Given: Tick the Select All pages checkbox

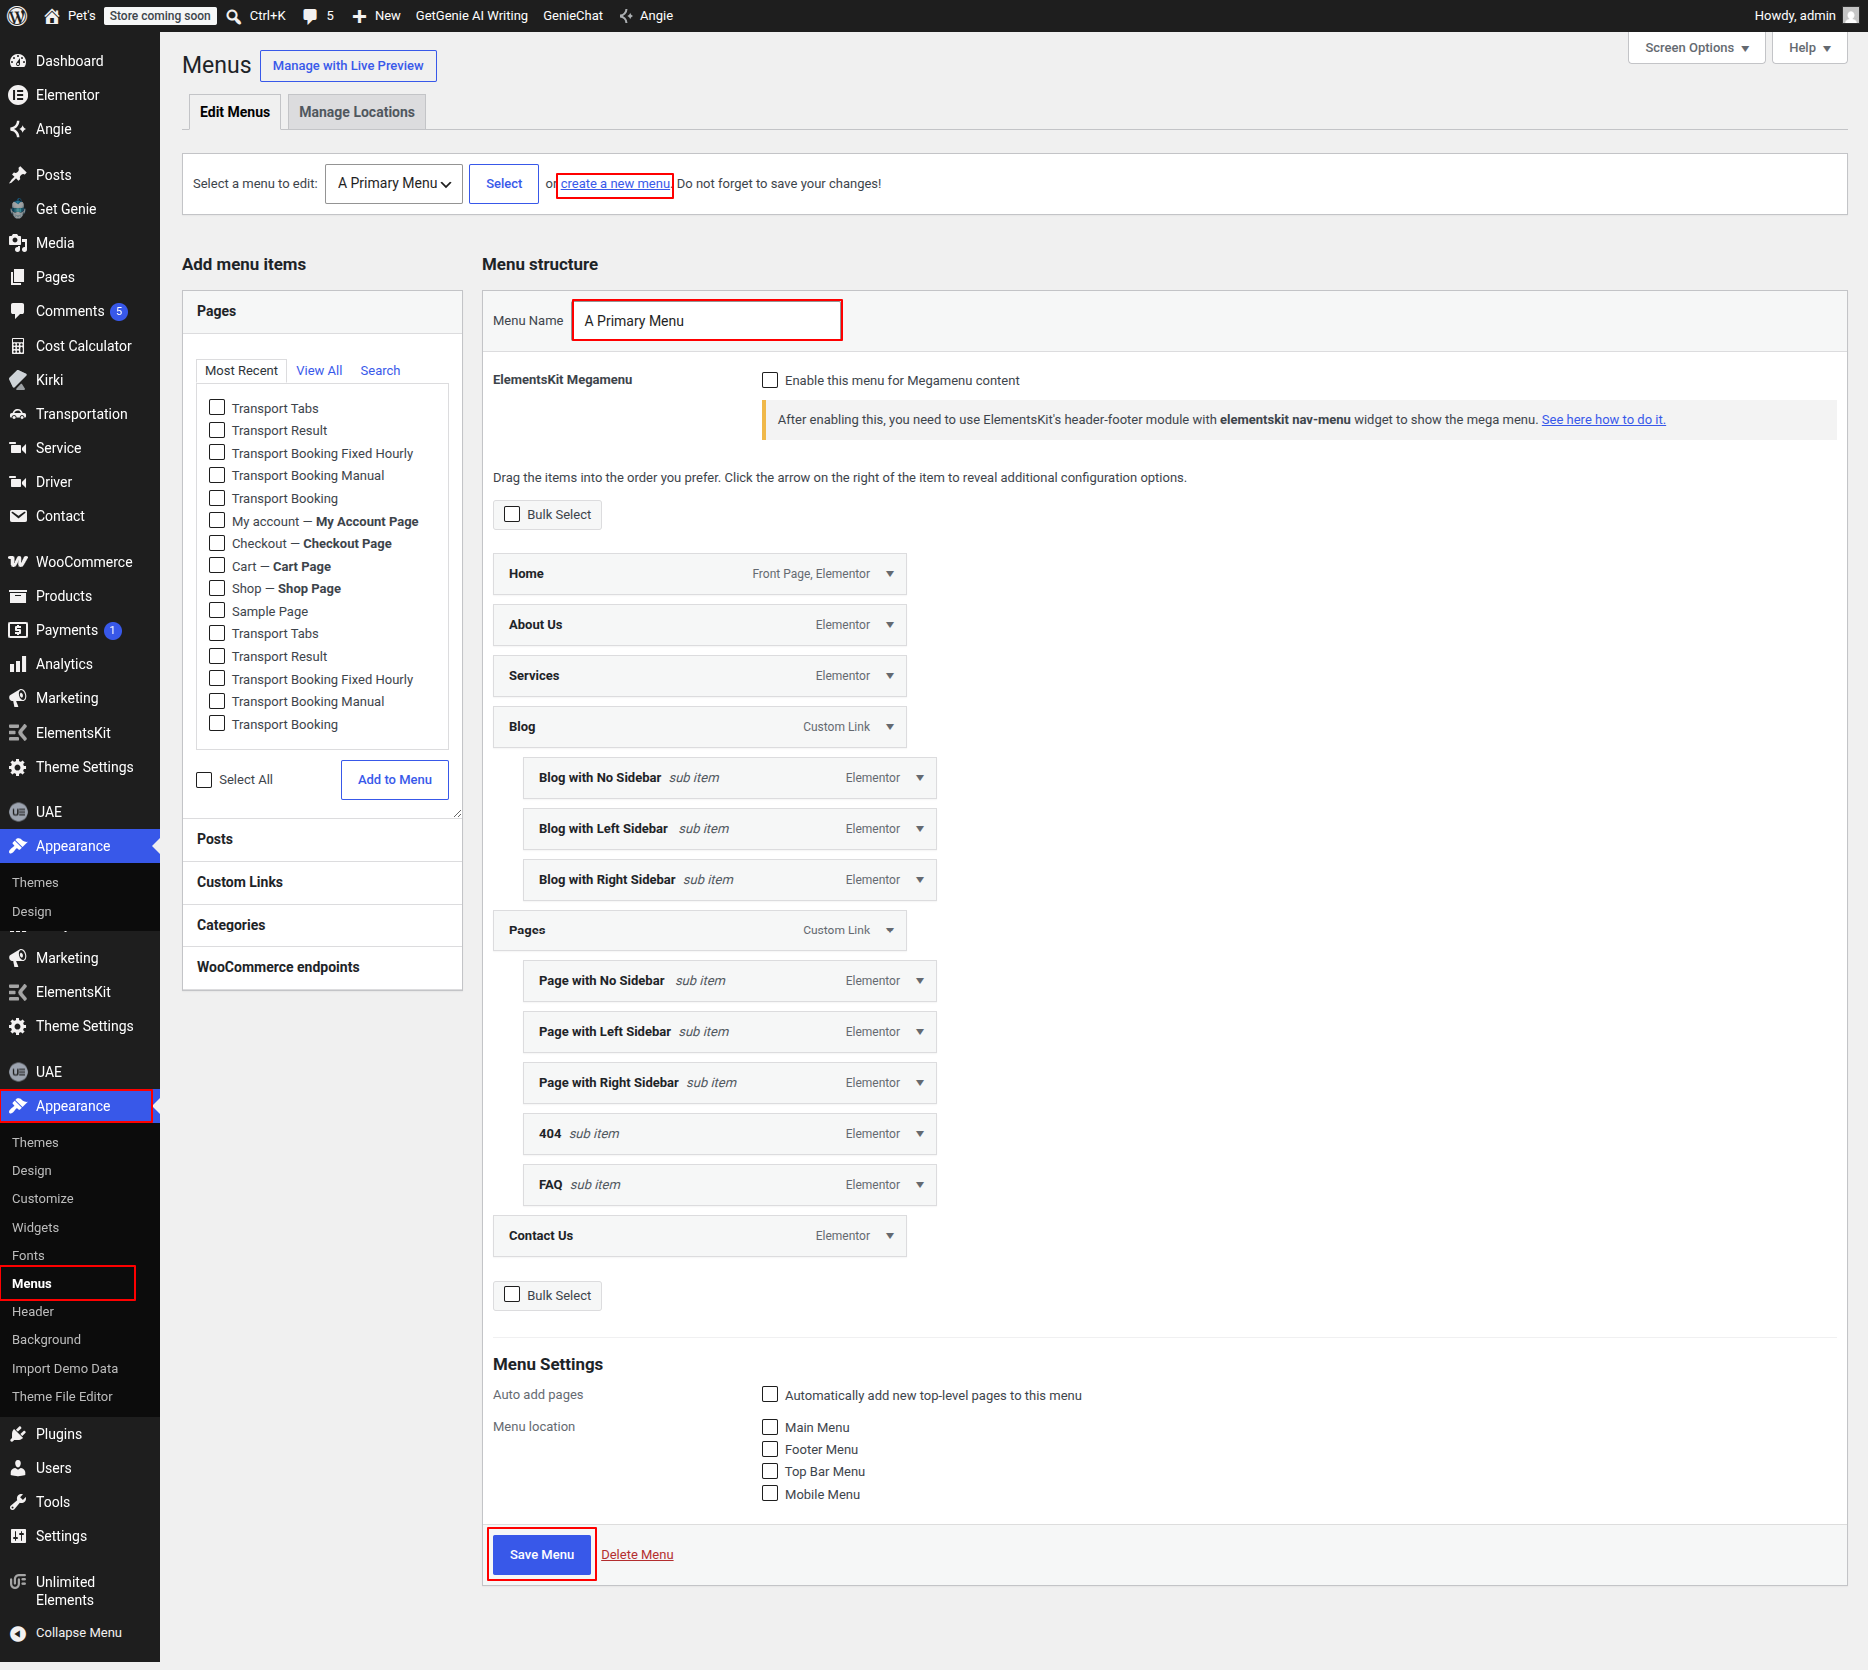Looking at the screenshot, I should [204, 780].
